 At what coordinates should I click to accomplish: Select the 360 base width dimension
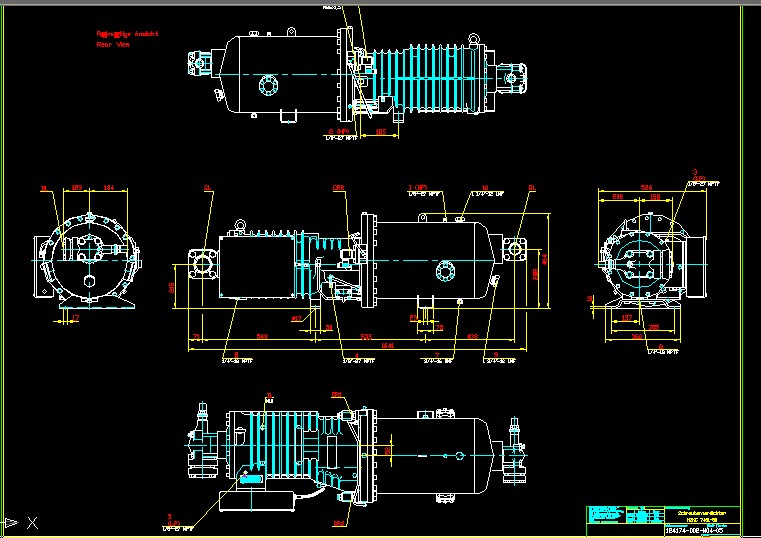(x=637, y=337)
